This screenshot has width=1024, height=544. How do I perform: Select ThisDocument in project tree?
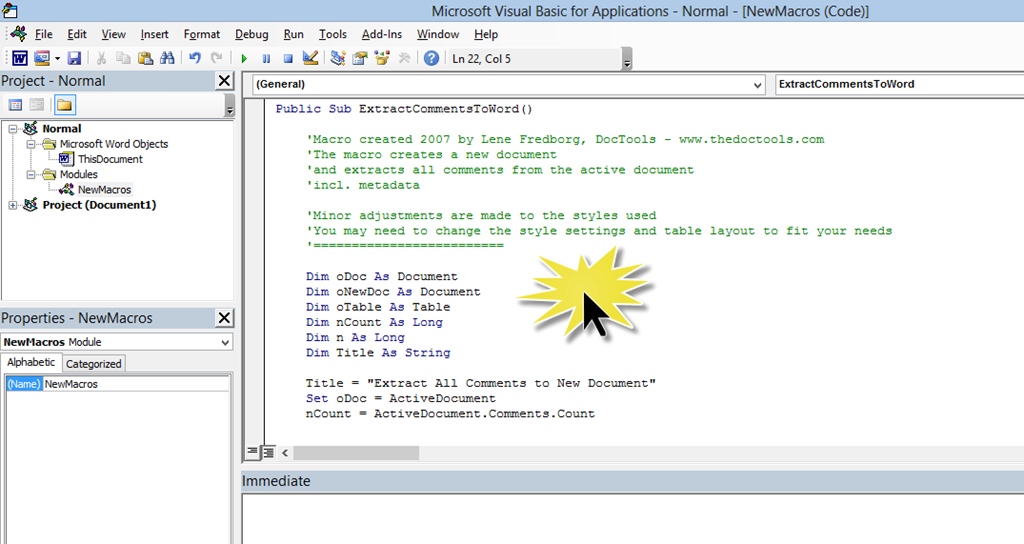pos(110,159)
